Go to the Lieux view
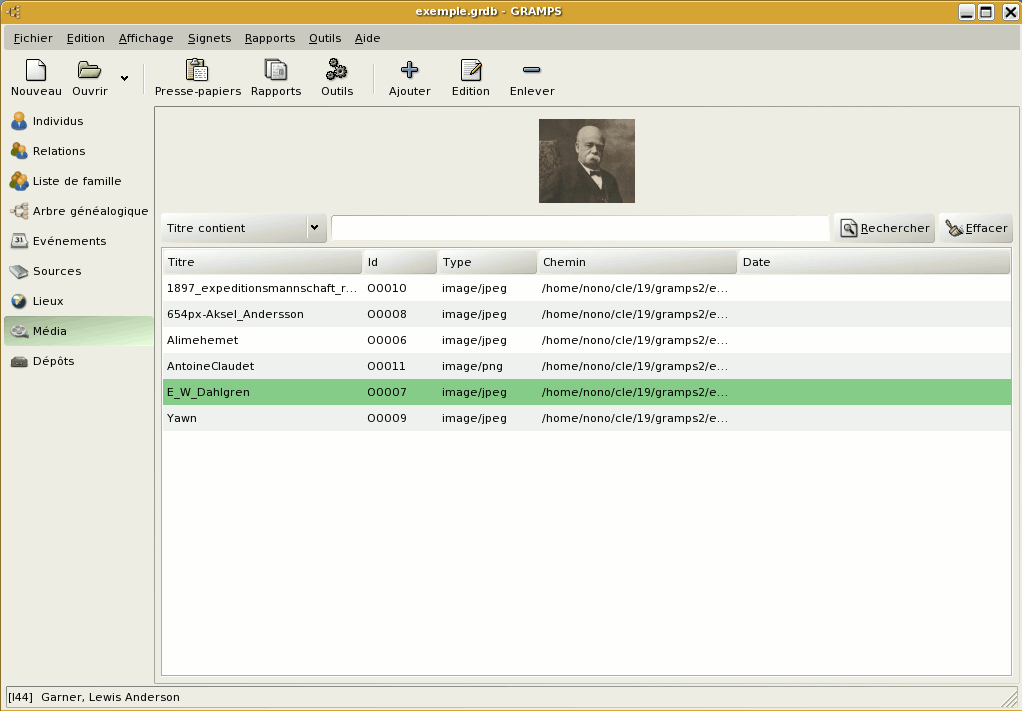Viewport: 1022px width, 711px height. coord(79,301)
